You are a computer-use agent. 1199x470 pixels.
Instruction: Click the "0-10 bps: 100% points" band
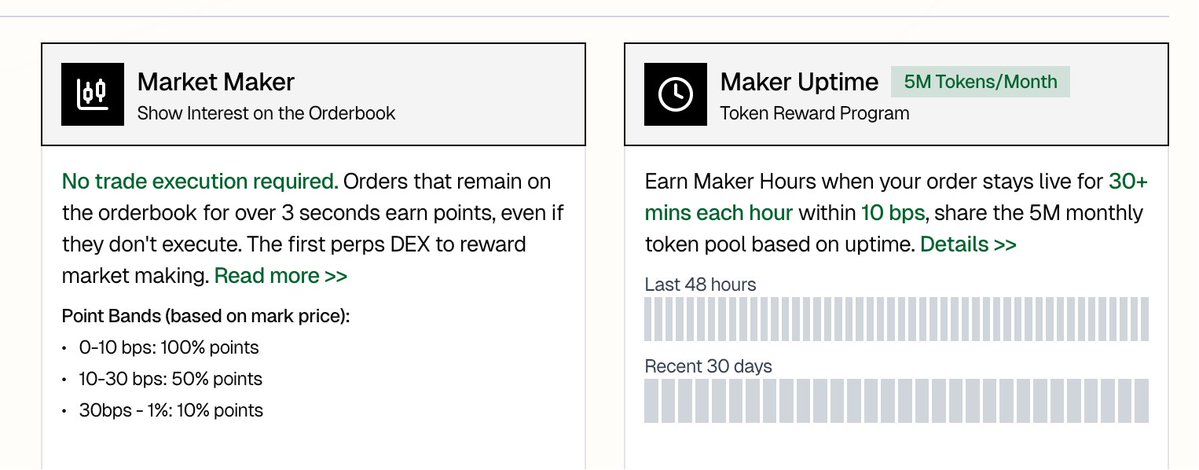[x=169, y=348]
